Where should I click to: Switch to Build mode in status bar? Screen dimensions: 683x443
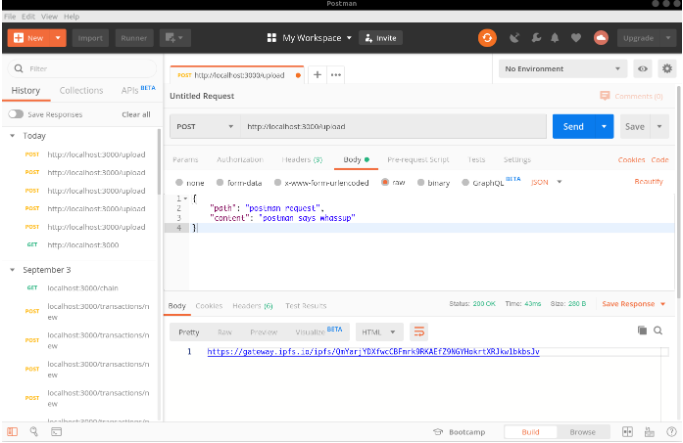[x=530, y=432]
